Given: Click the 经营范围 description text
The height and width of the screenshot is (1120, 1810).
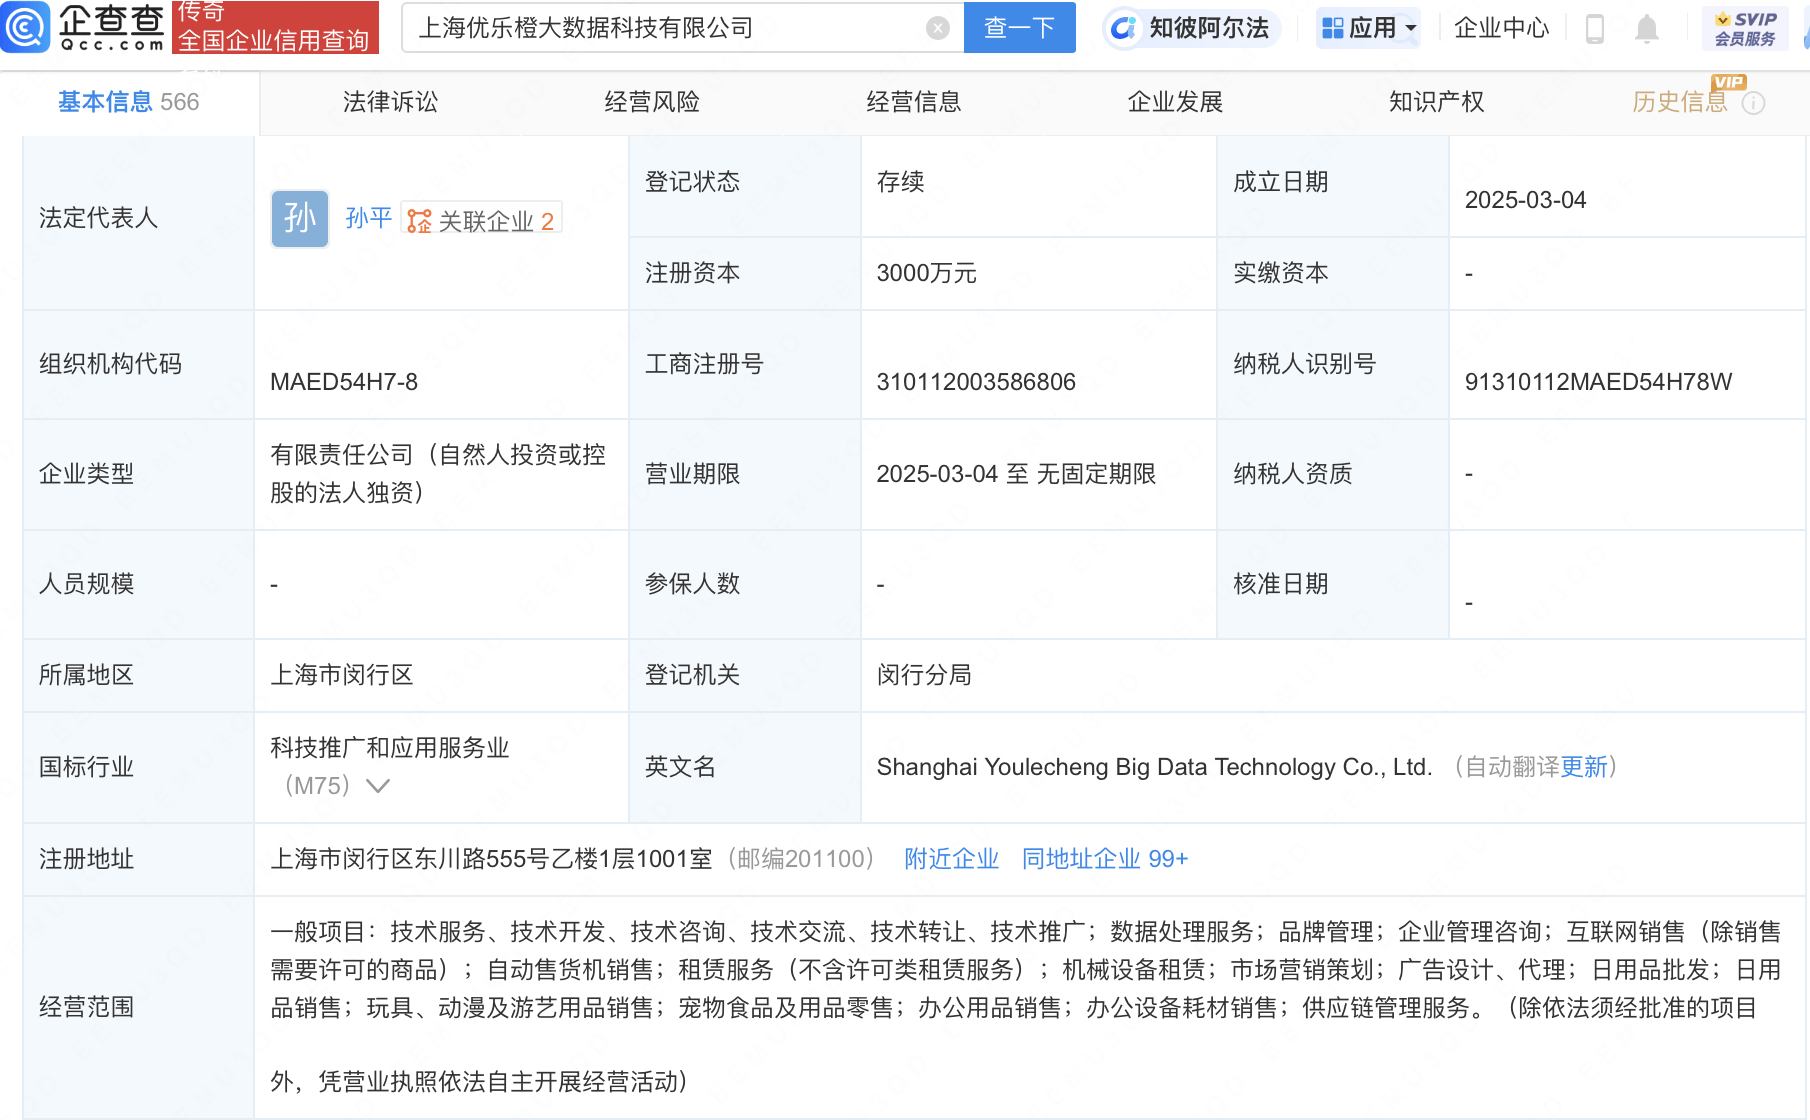Looking at the screenshot, I should [x=1026, y=1006].
